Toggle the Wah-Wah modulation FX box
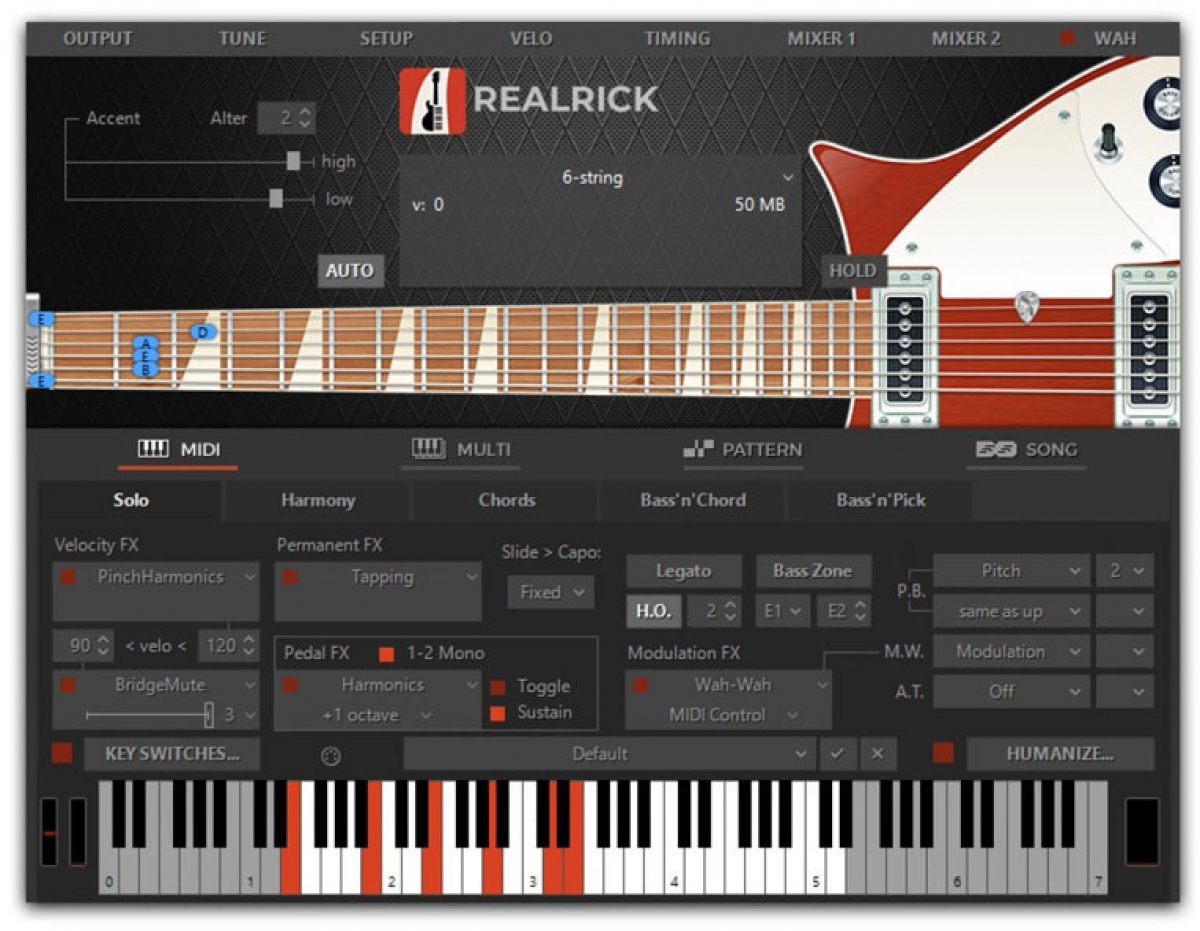The height and width of the screenshot is (931, 1200). click(641, 685)
